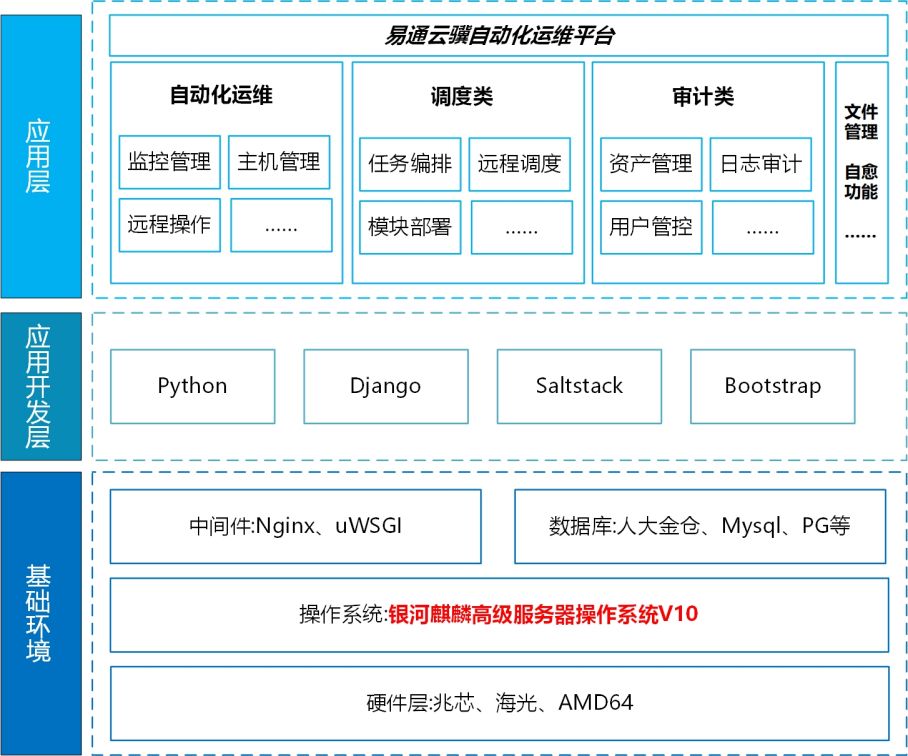This screenshot has height=756, width=908.
Task: Click the 自愈功能 text
Action: point(861,182)
